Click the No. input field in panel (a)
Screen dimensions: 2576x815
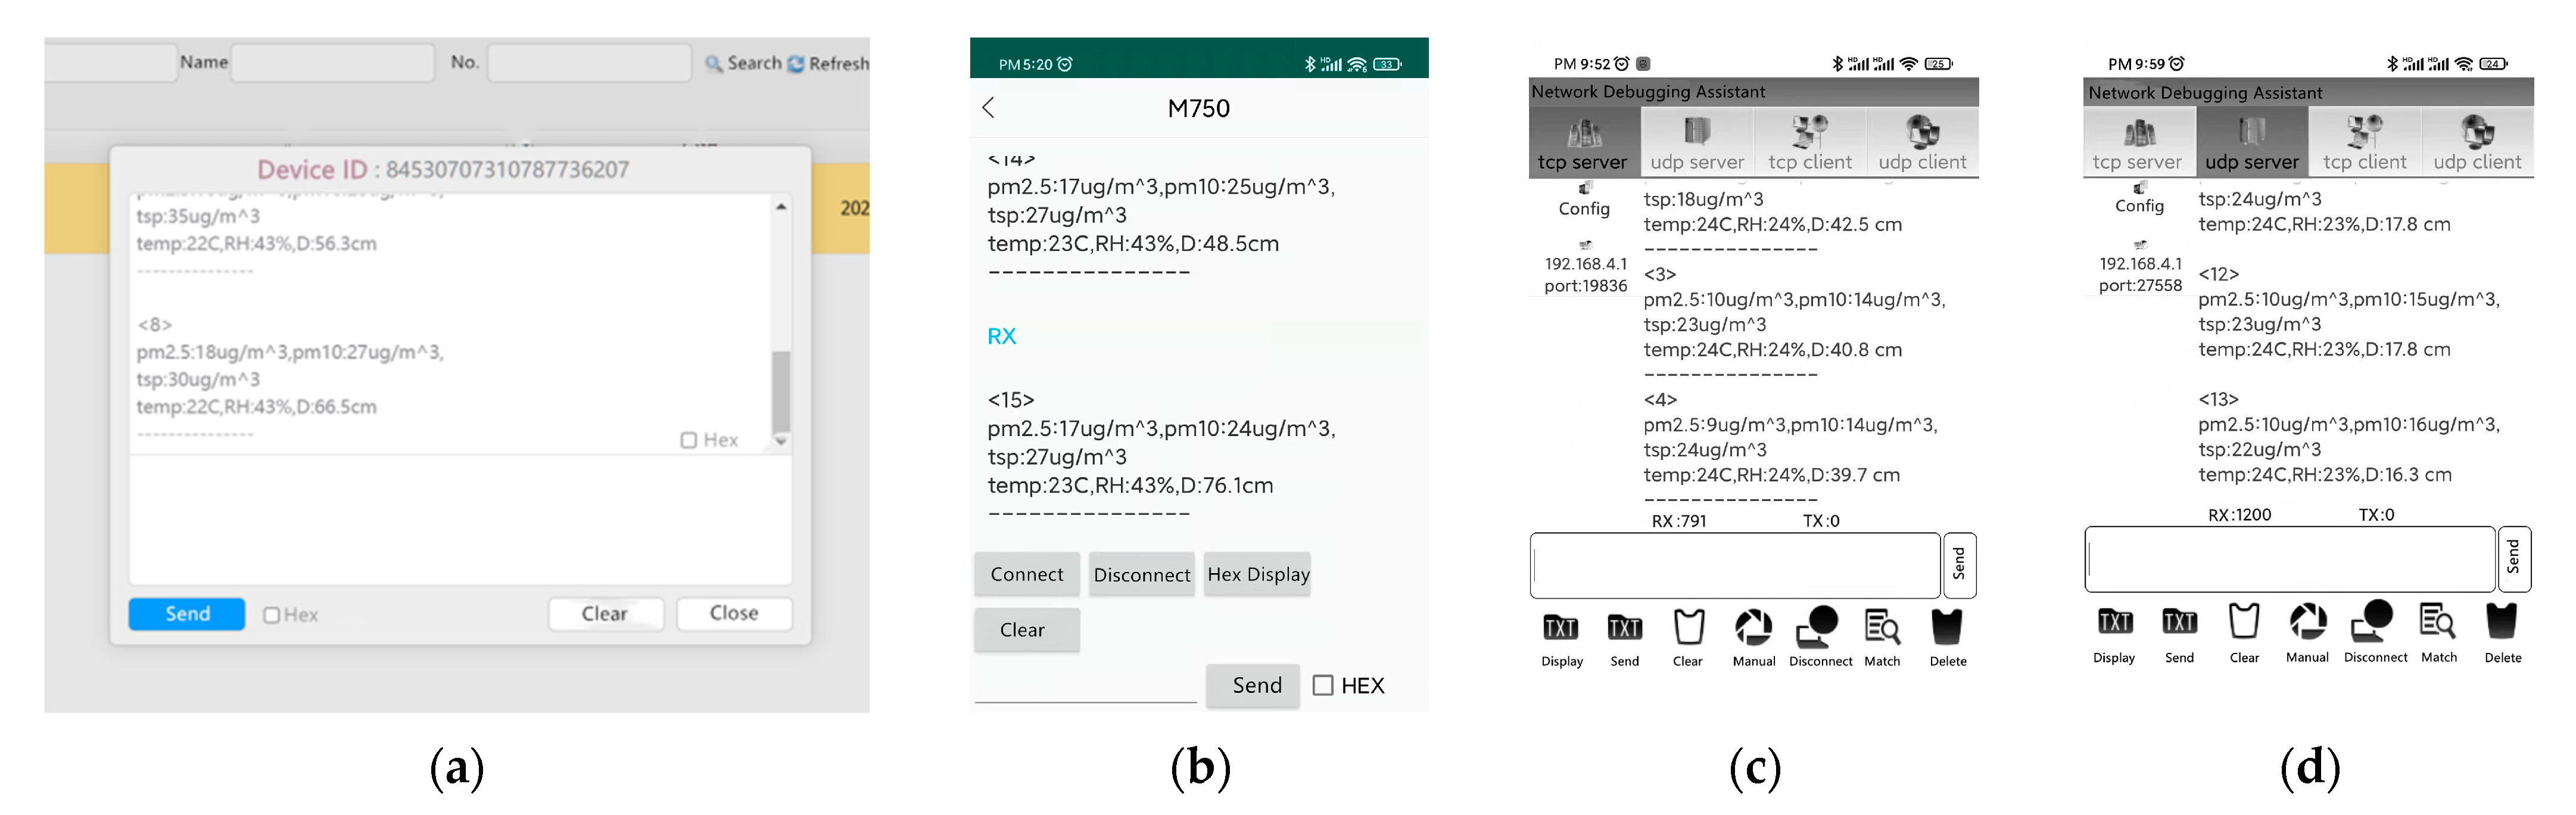click(x=589, y=63)
